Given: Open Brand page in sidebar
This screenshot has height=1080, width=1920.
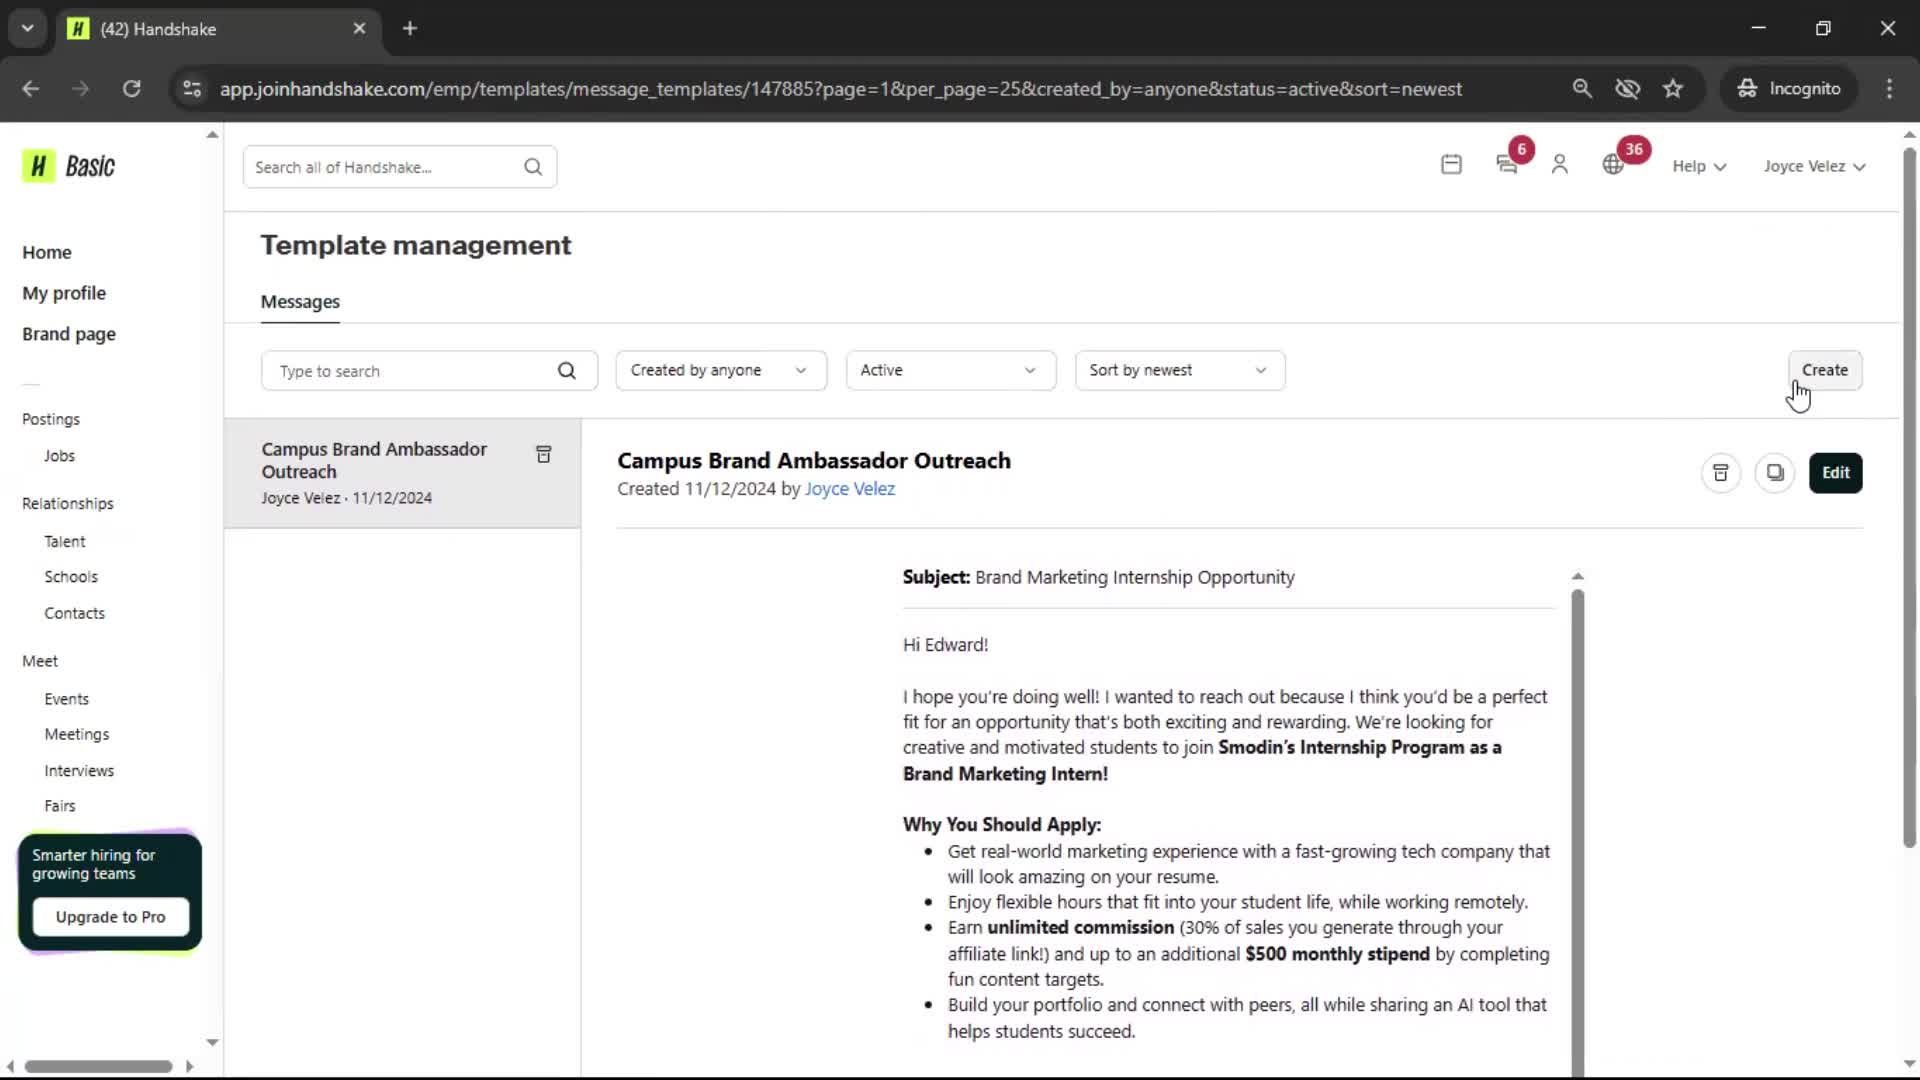Looking at the screenshot, I should (x=69, y=334).
